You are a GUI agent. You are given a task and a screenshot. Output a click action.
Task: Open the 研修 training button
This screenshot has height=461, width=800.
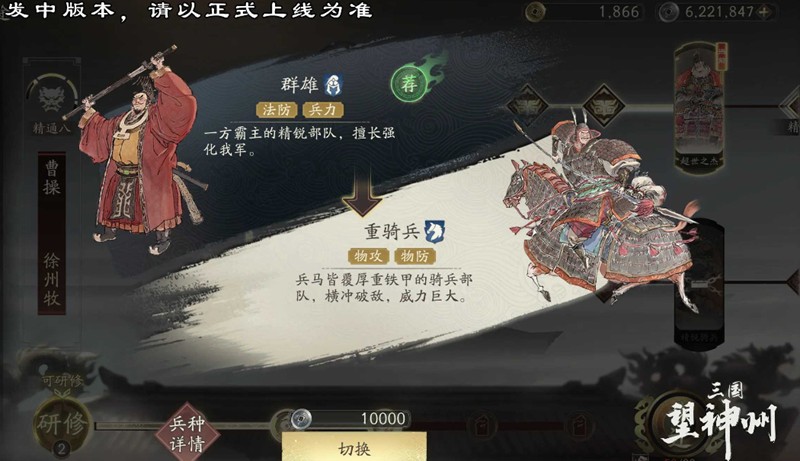(61, 424)
